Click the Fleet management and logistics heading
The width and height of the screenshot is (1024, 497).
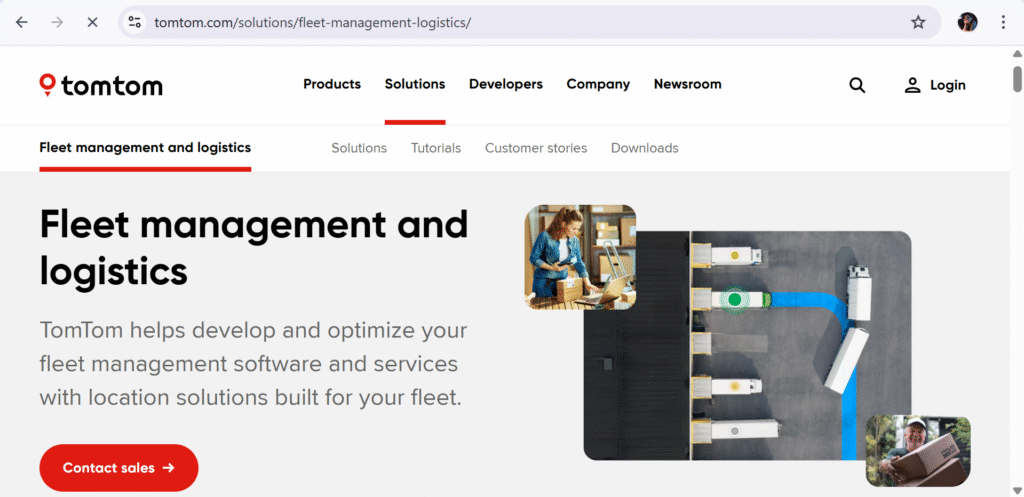point(253,248)
